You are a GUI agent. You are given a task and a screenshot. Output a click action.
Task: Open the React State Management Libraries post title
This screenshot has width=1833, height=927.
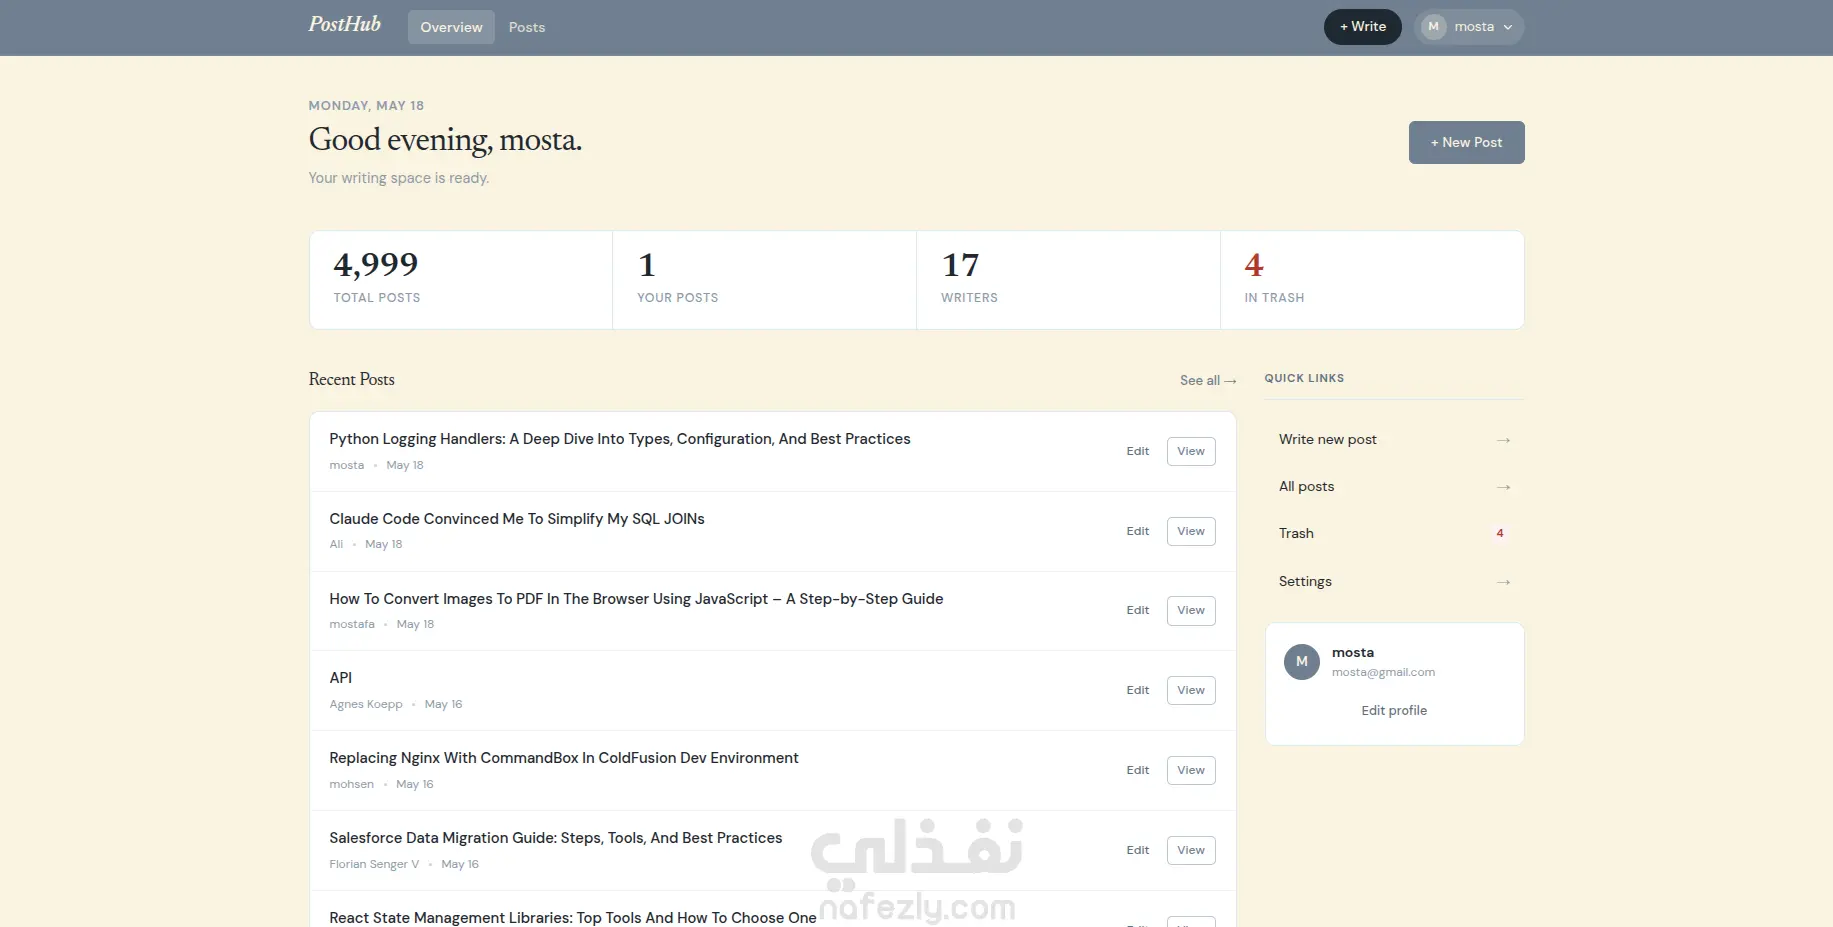point(573,918)
